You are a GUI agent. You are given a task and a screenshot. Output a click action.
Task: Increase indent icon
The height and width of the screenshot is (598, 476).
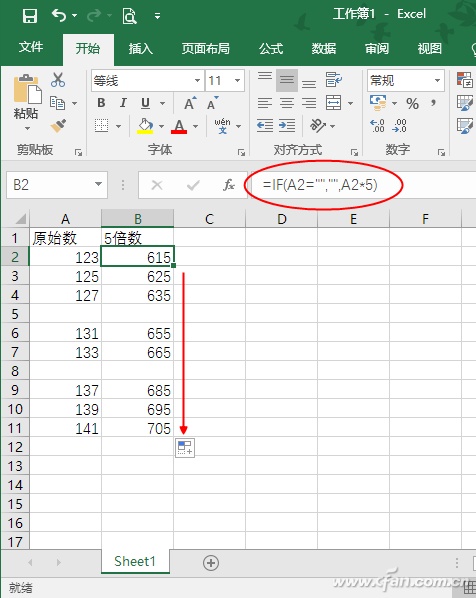coord(287,125)
